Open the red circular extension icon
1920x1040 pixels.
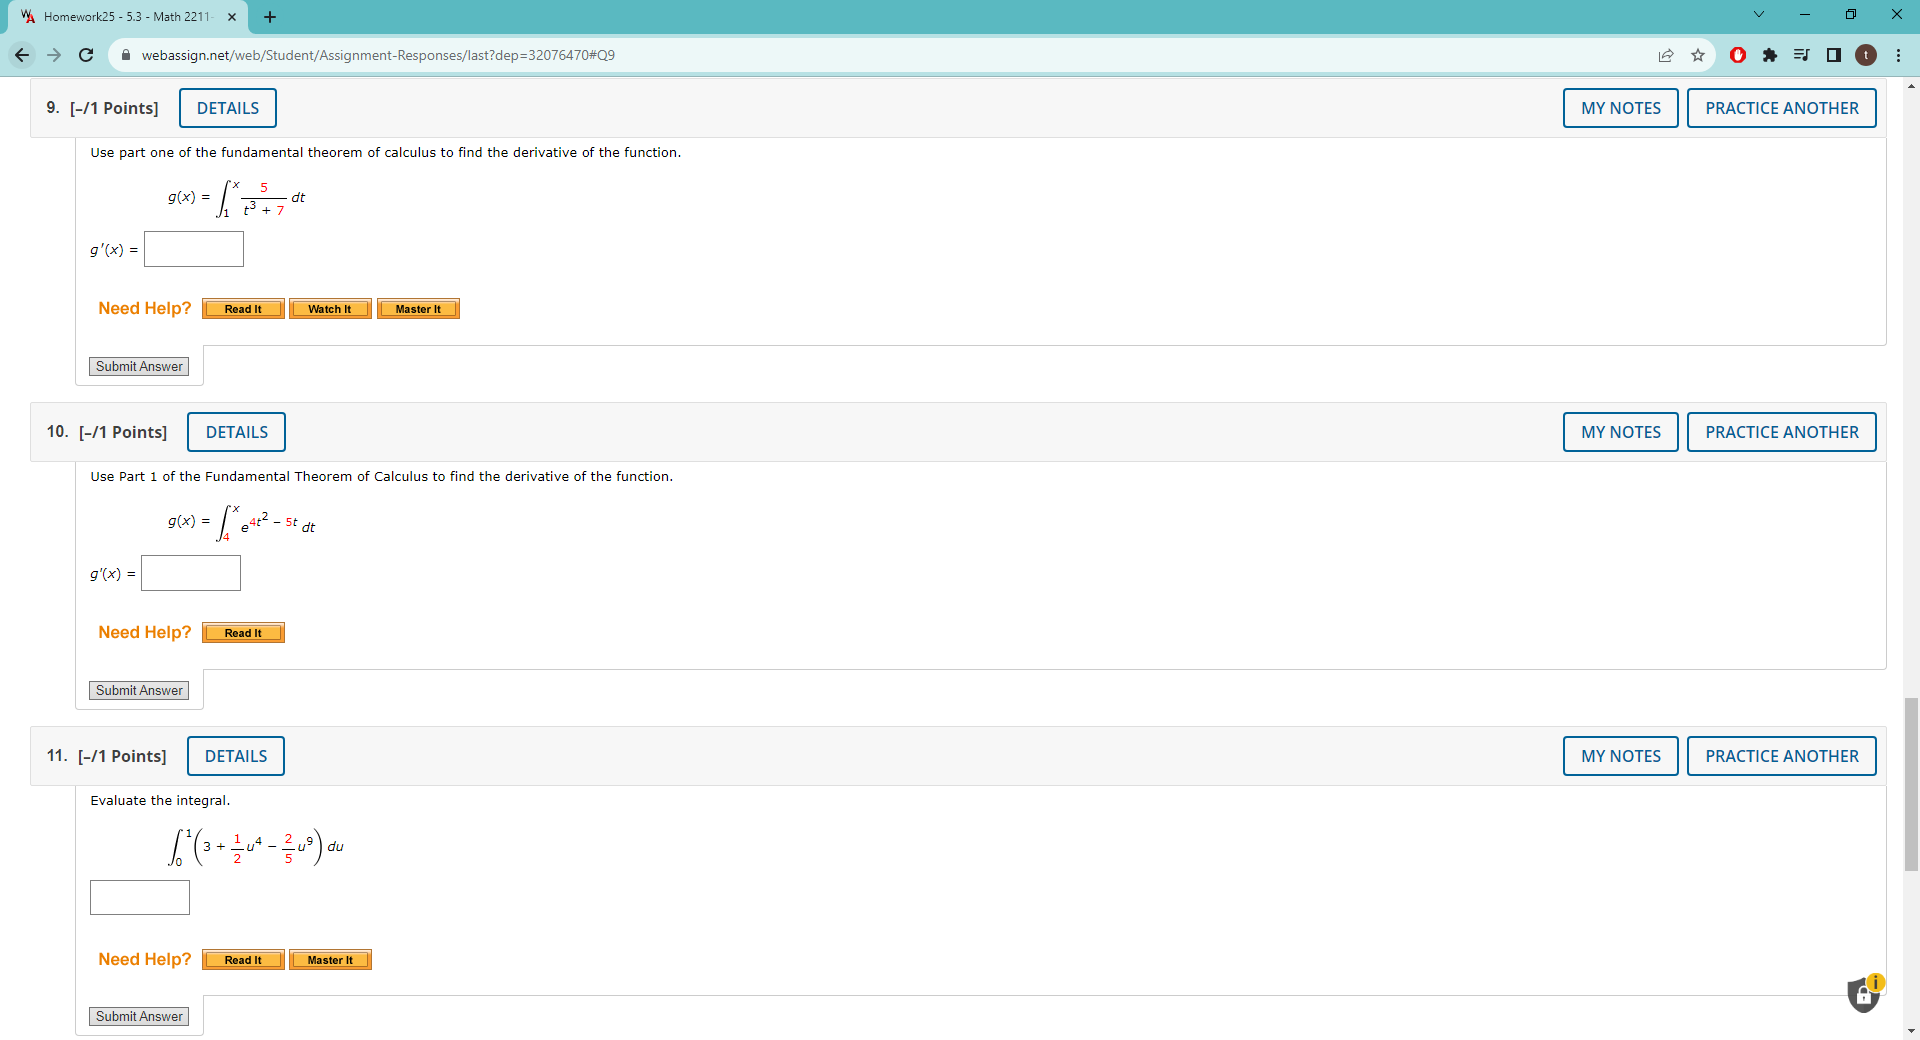coord(1737,55)
